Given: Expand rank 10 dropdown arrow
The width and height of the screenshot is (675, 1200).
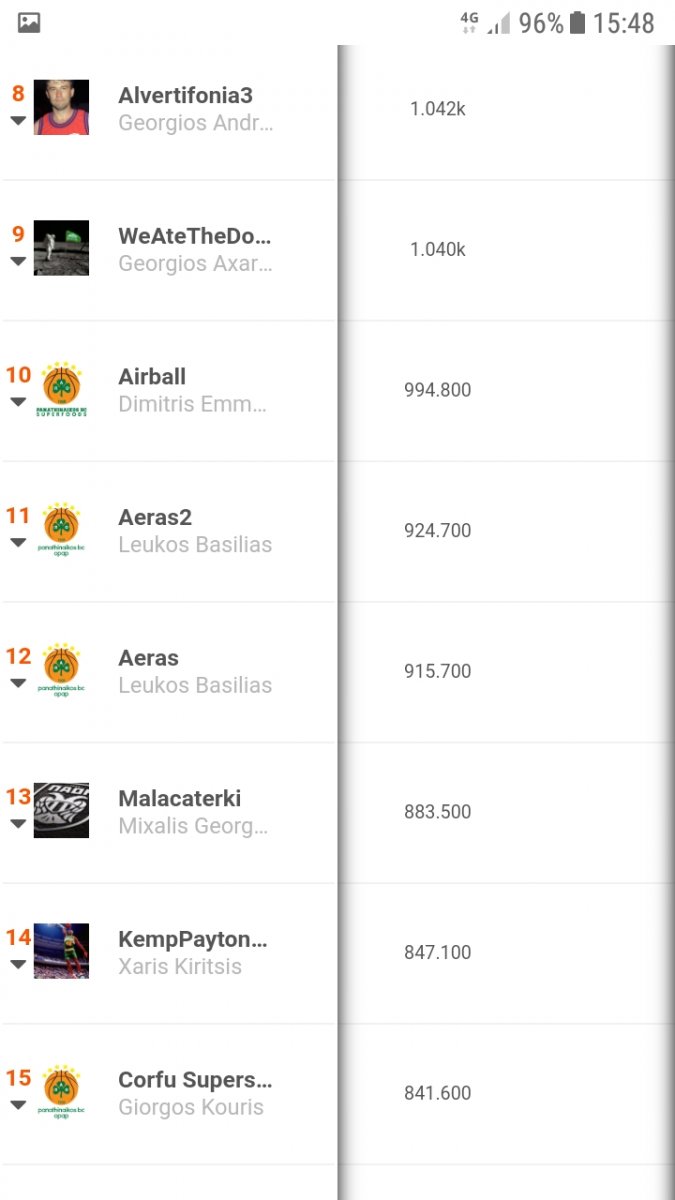Looking at the screenshot, I should tap(18, 402).
